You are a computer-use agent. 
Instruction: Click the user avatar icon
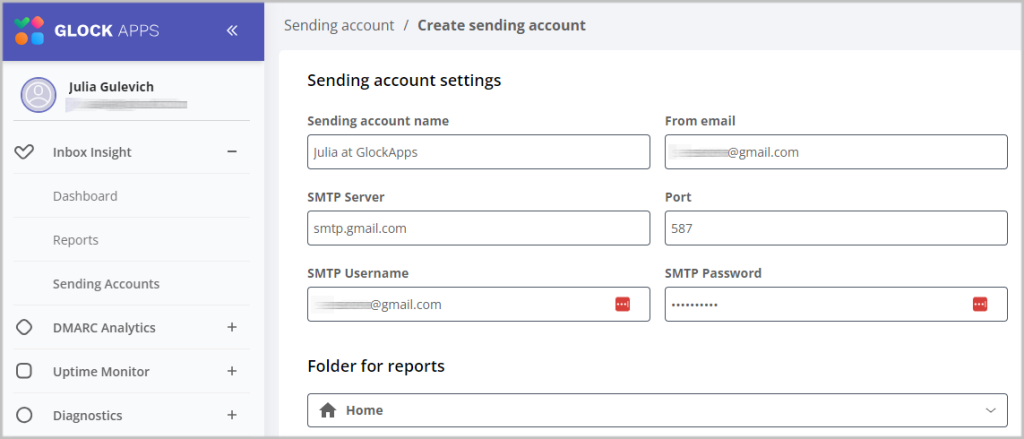(39, 95)
